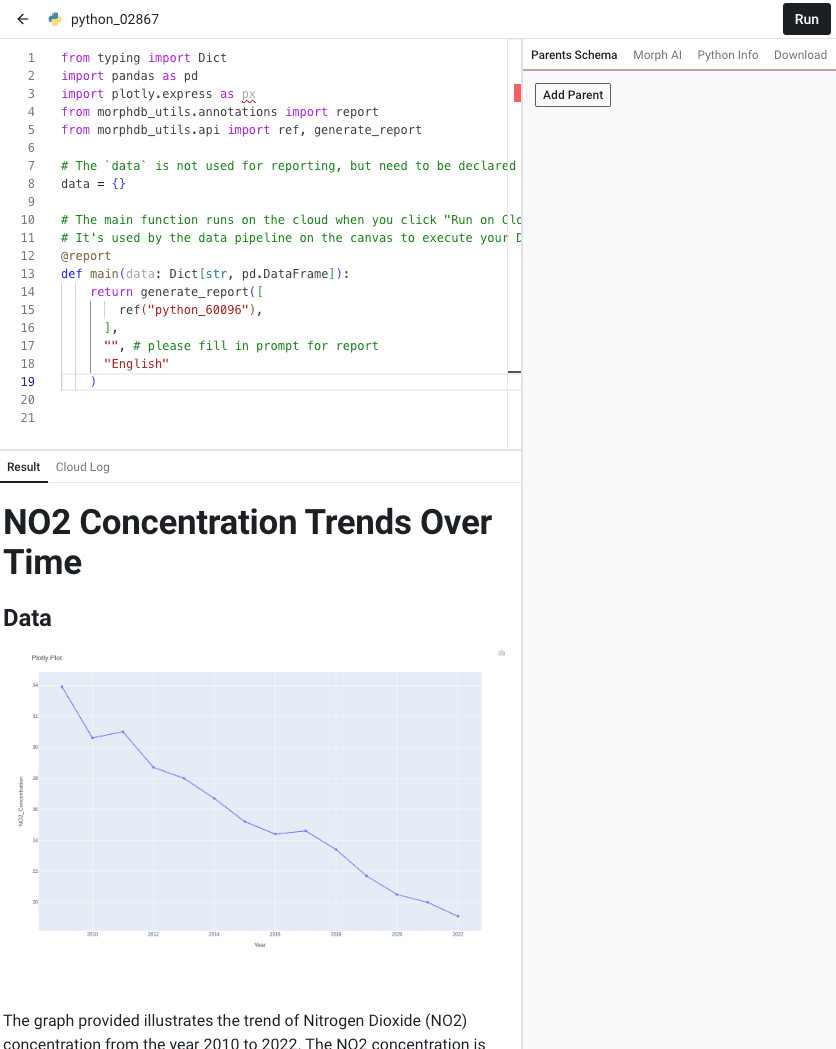Switch to the Parents Schema tab
Image resolution: width=836 pixels, height=1049 pixels.
[x=574, y=55]
